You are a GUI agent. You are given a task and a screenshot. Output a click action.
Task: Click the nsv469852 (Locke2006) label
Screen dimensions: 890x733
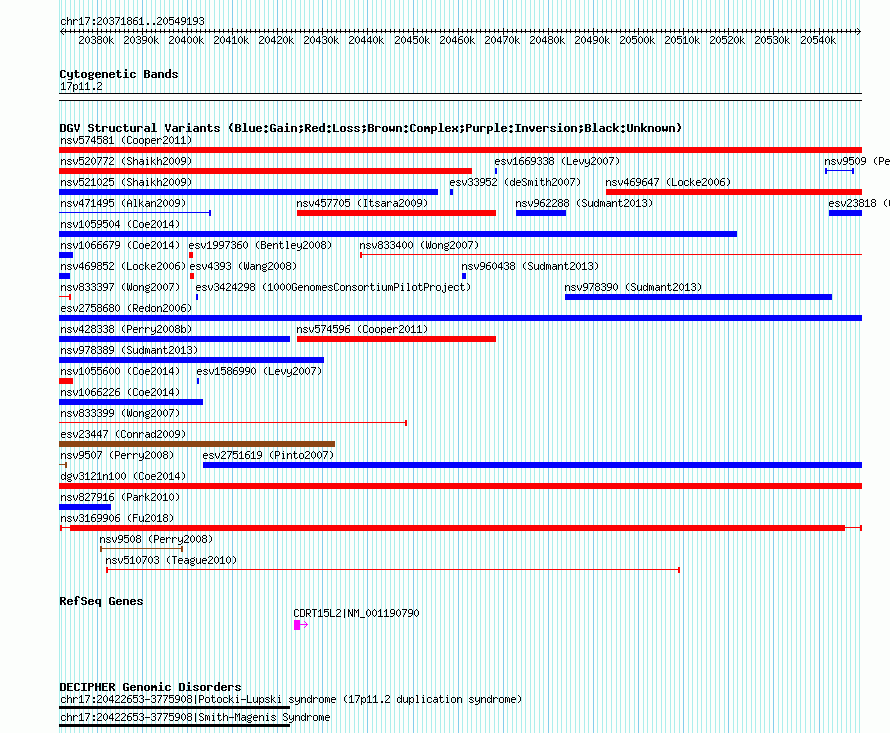(123, 266)
